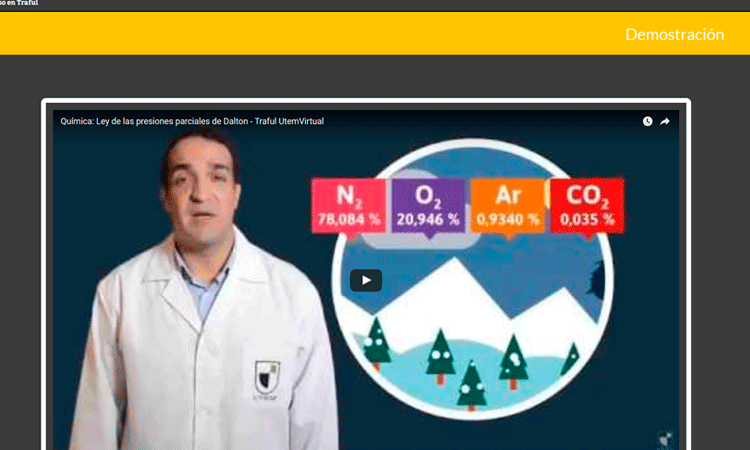Viewport: 750px width, 450px height.
Task: Click the bottom-center pine tree with snow
Action: coord(472,385)
